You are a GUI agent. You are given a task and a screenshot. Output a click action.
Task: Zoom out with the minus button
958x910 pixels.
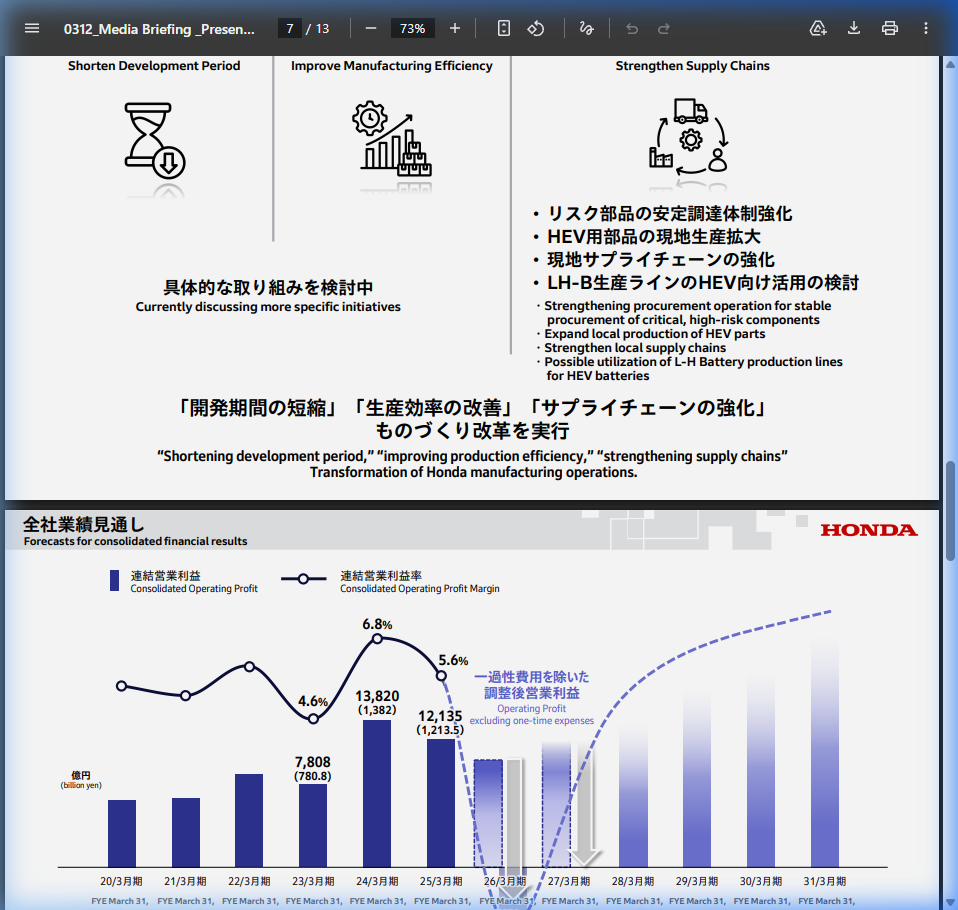(x=370, y=28)
